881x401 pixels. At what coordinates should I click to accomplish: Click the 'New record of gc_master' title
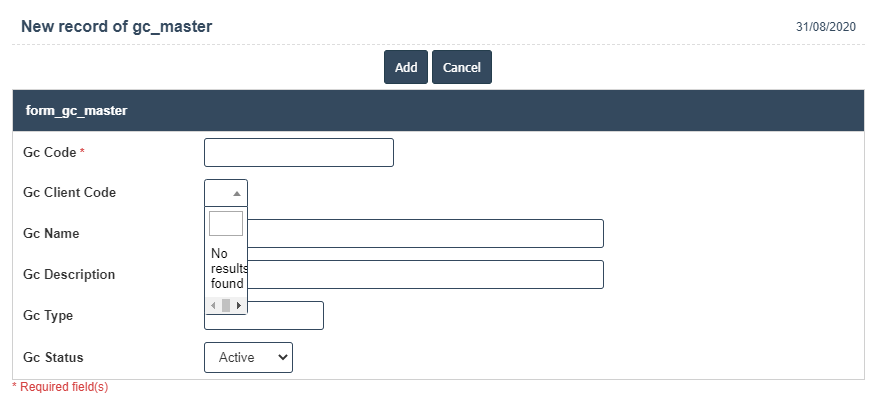point(116,26)
